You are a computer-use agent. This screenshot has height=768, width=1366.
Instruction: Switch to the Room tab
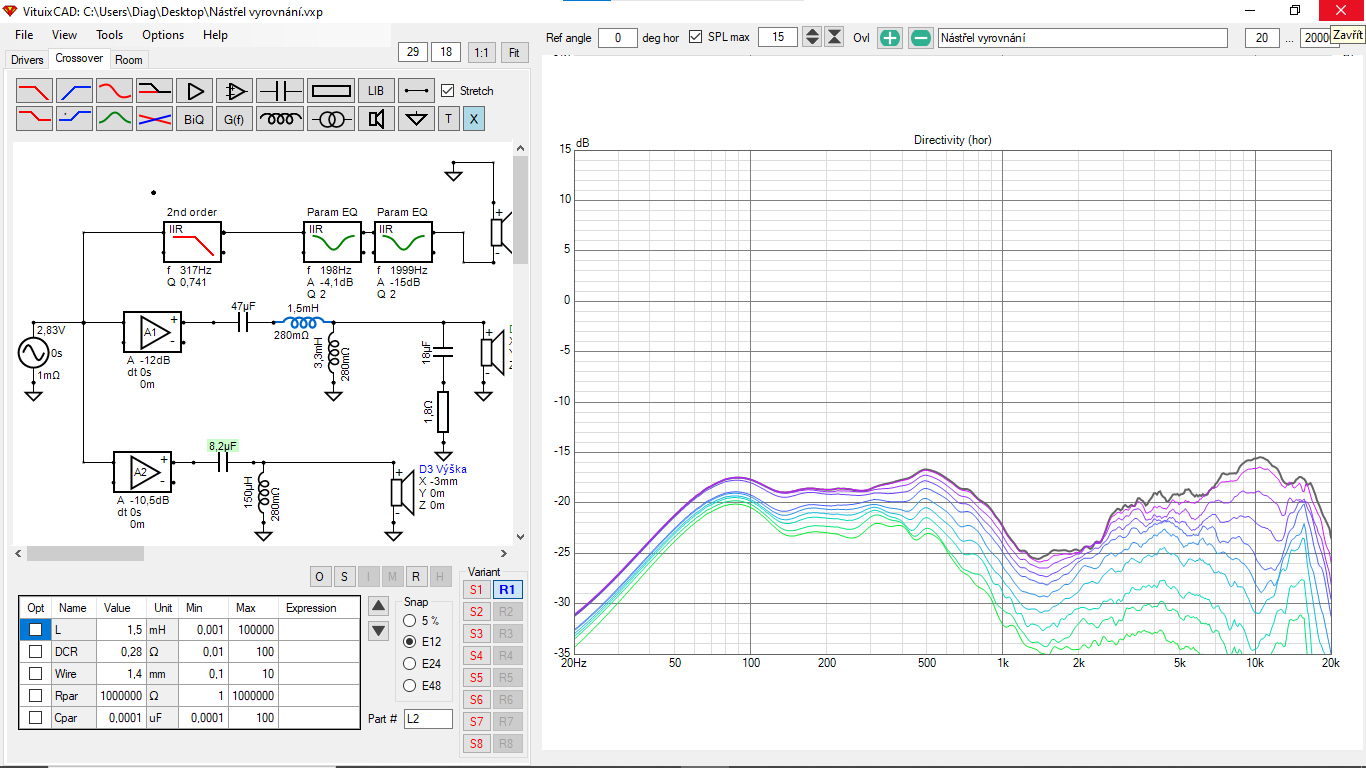point(129,60)
